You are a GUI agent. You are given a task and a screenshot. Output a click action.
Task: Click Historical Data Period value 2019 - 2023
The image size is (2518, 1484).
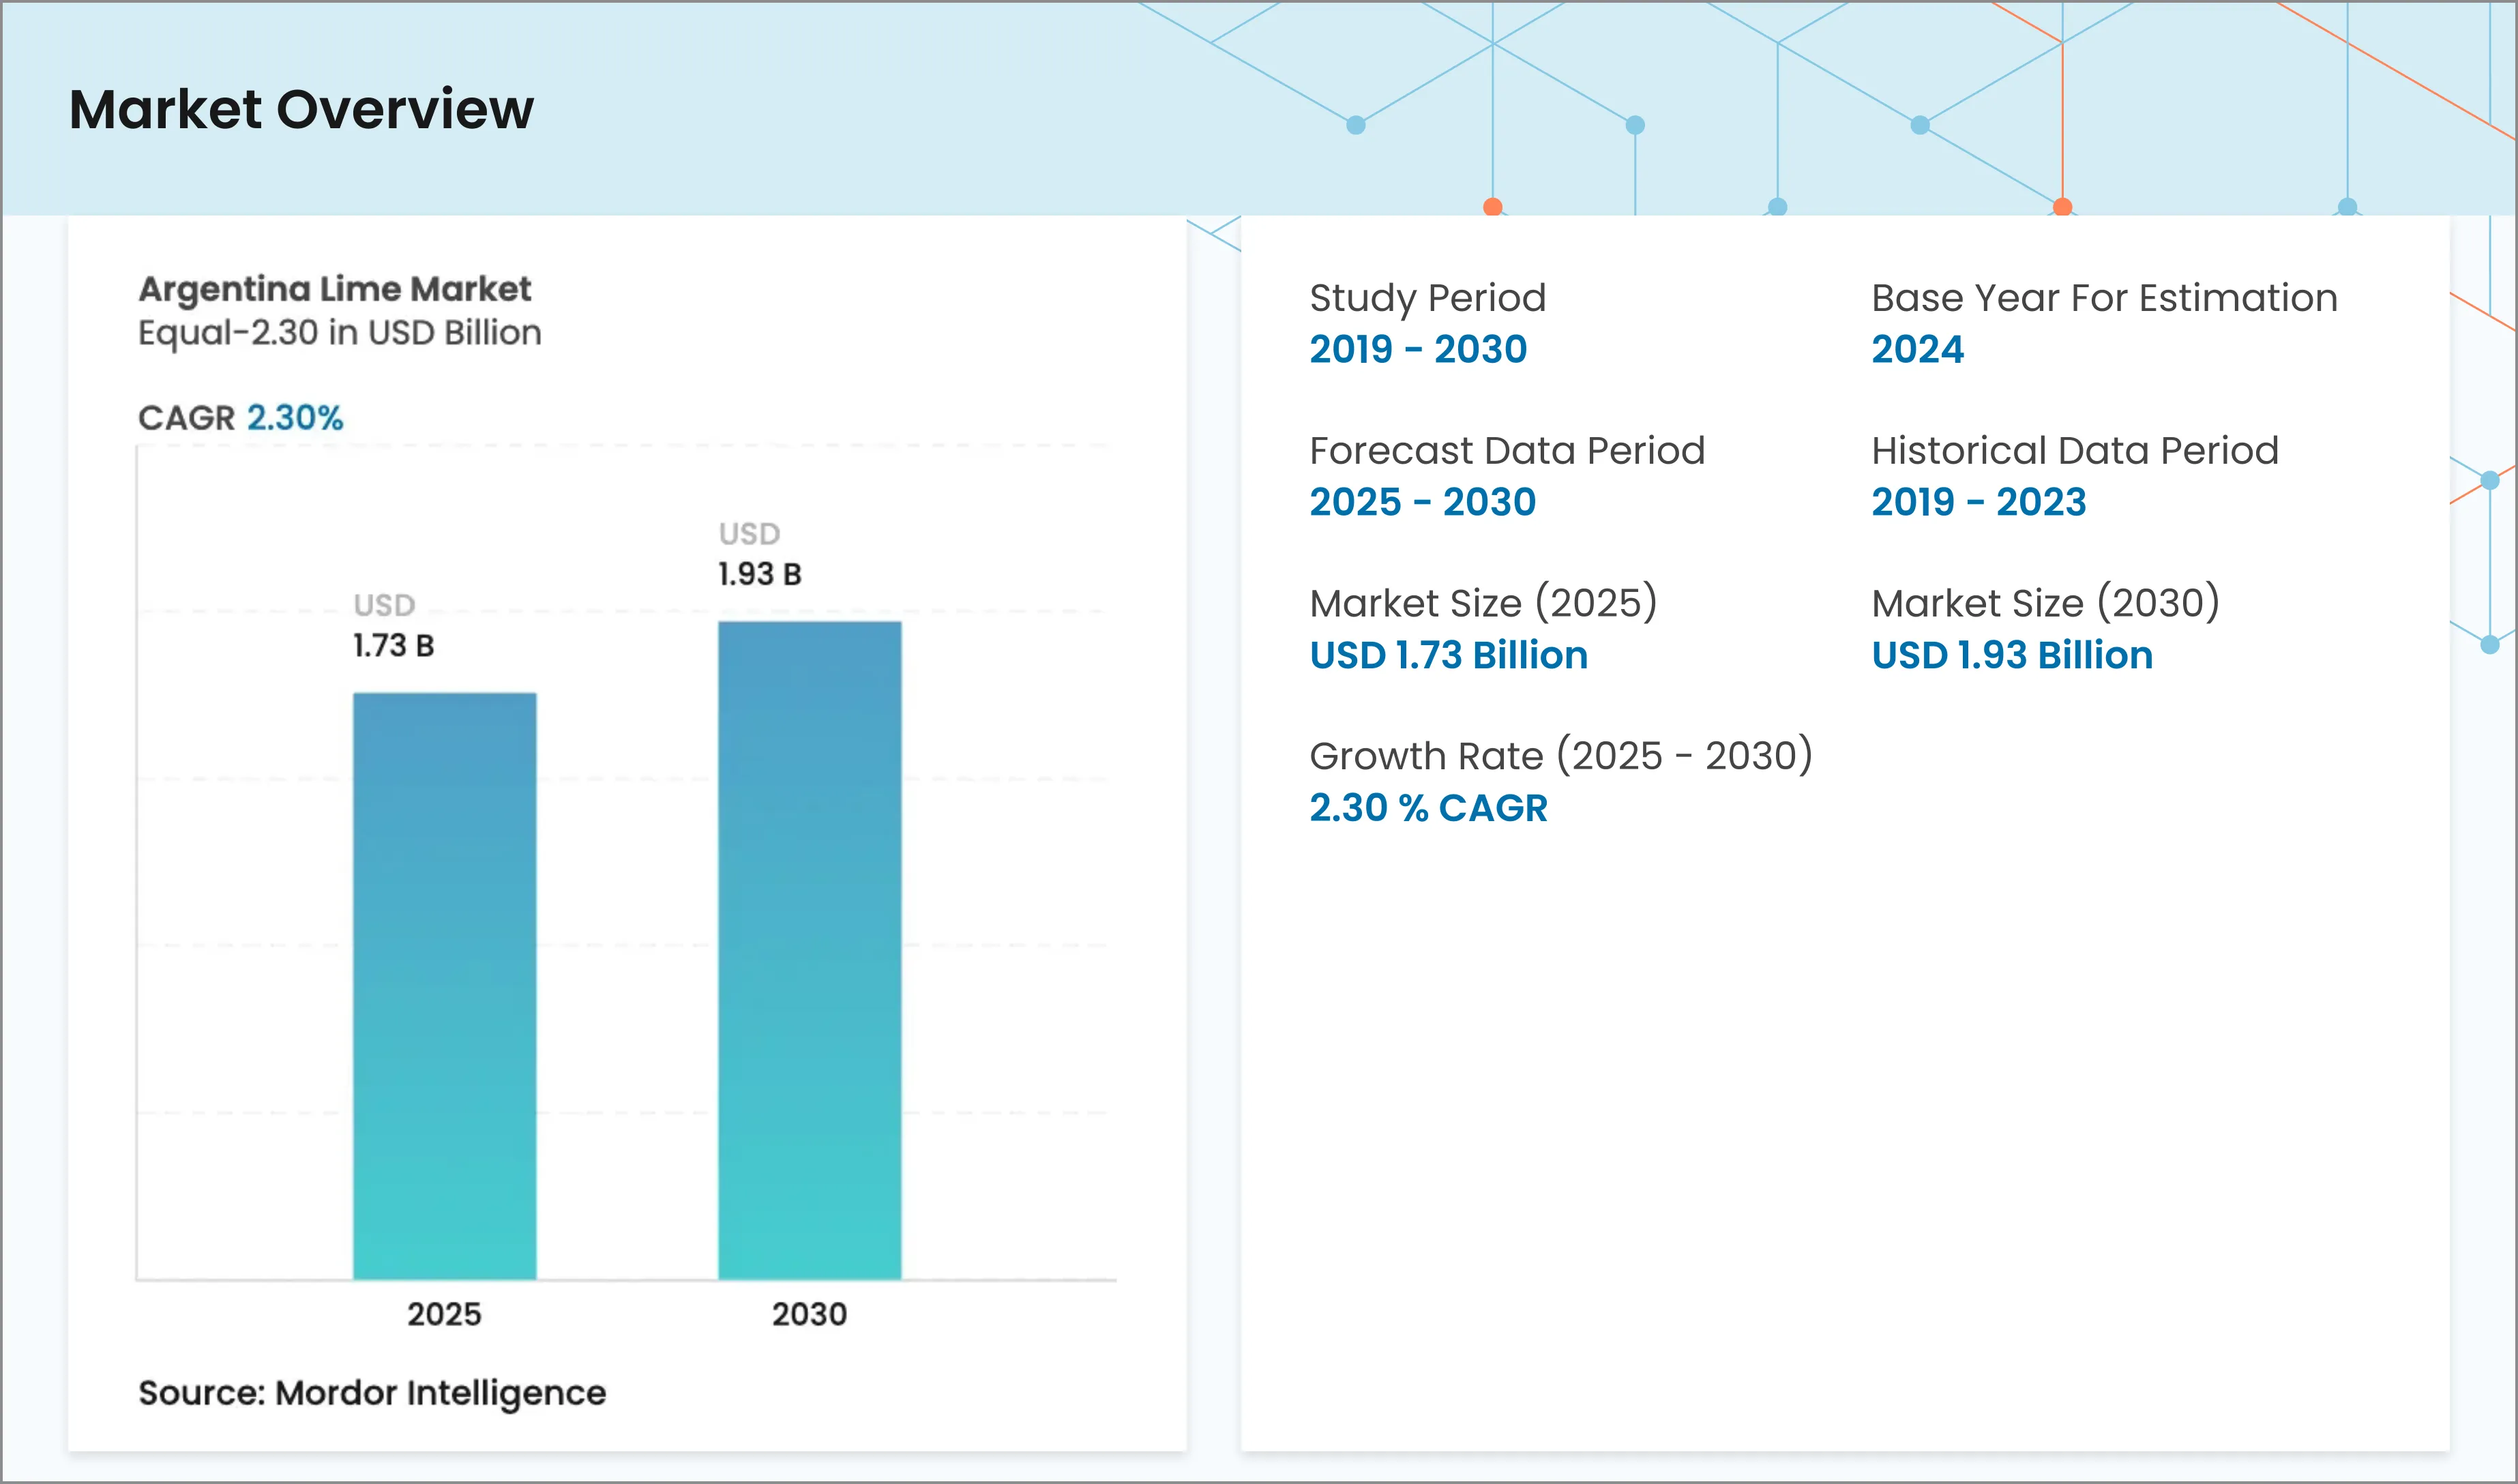[1978, 502]
